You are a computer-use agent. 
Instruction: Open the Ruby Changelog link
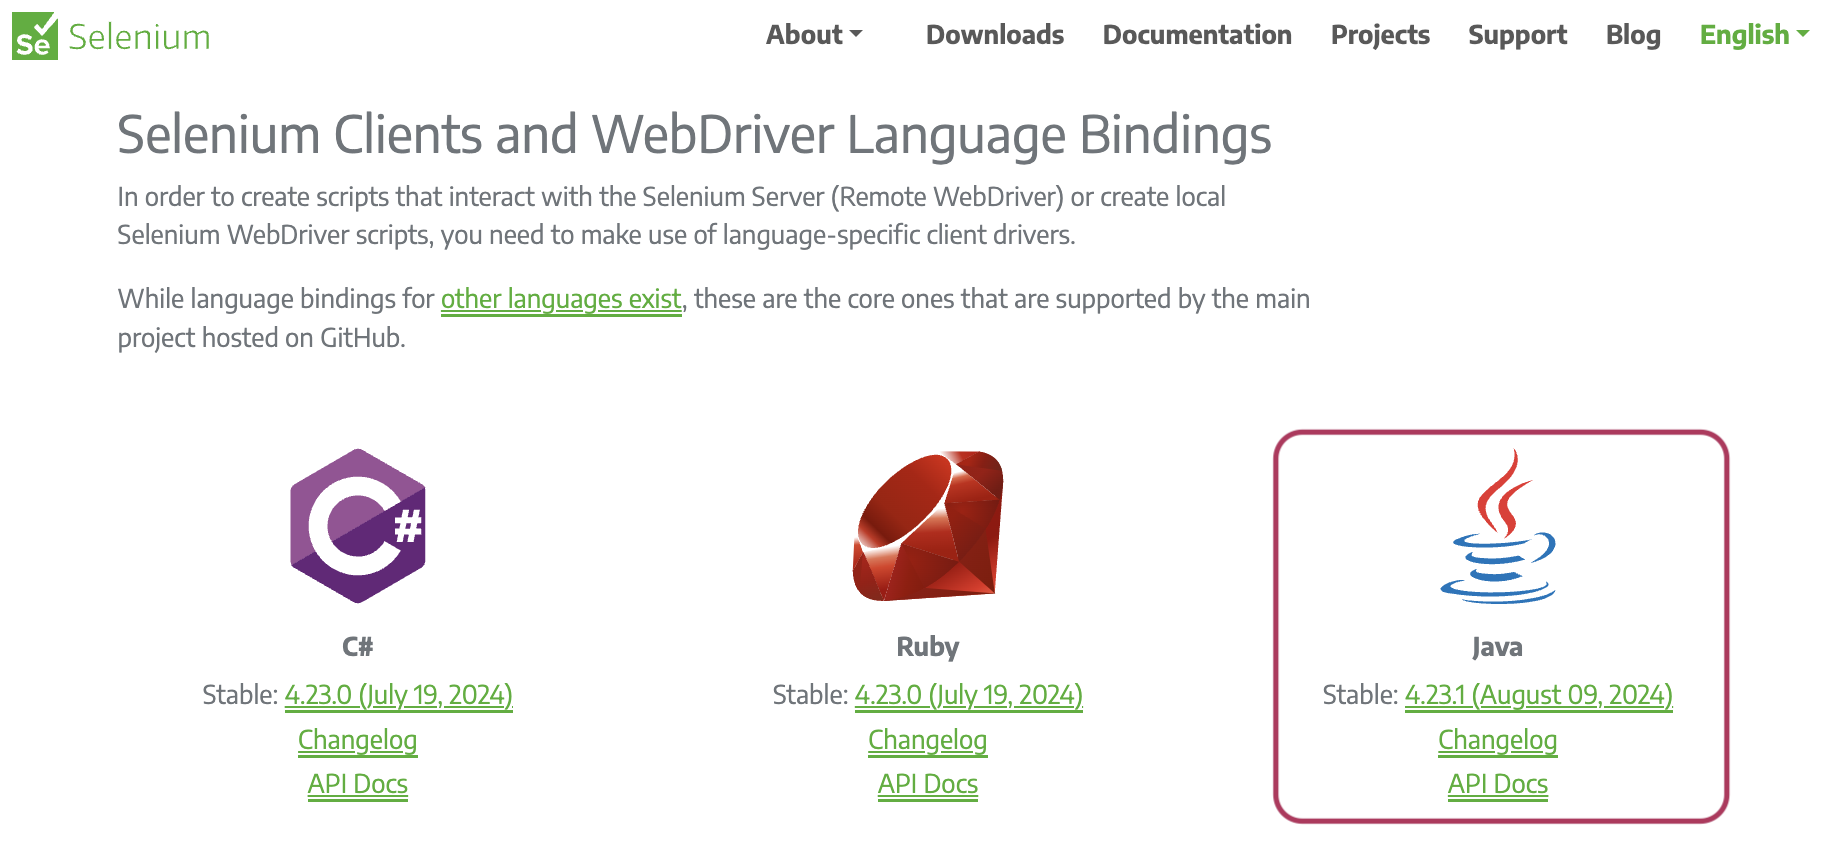point(928,740)
